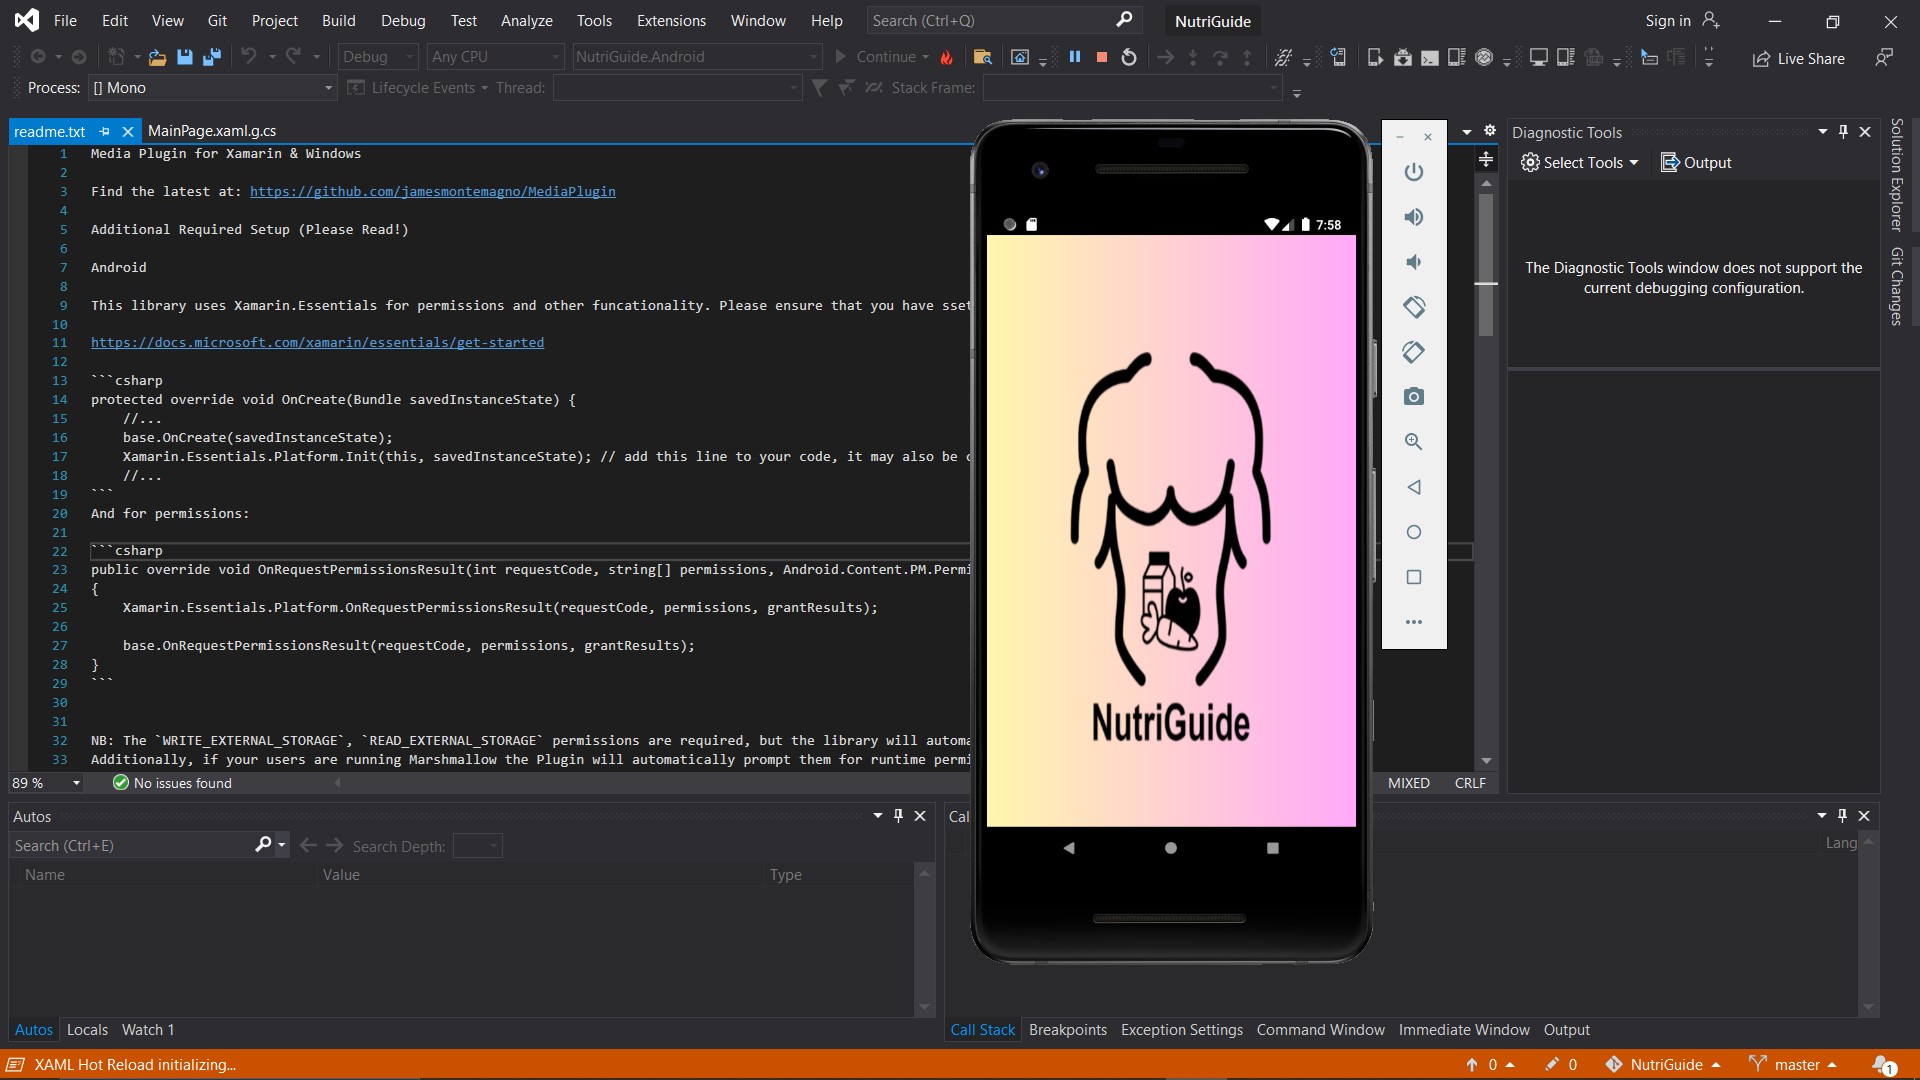This screenshot has width=1920, height=1080.
Task: Open the Android Adb command prompt icon
Action: (x=1430, y=58)
